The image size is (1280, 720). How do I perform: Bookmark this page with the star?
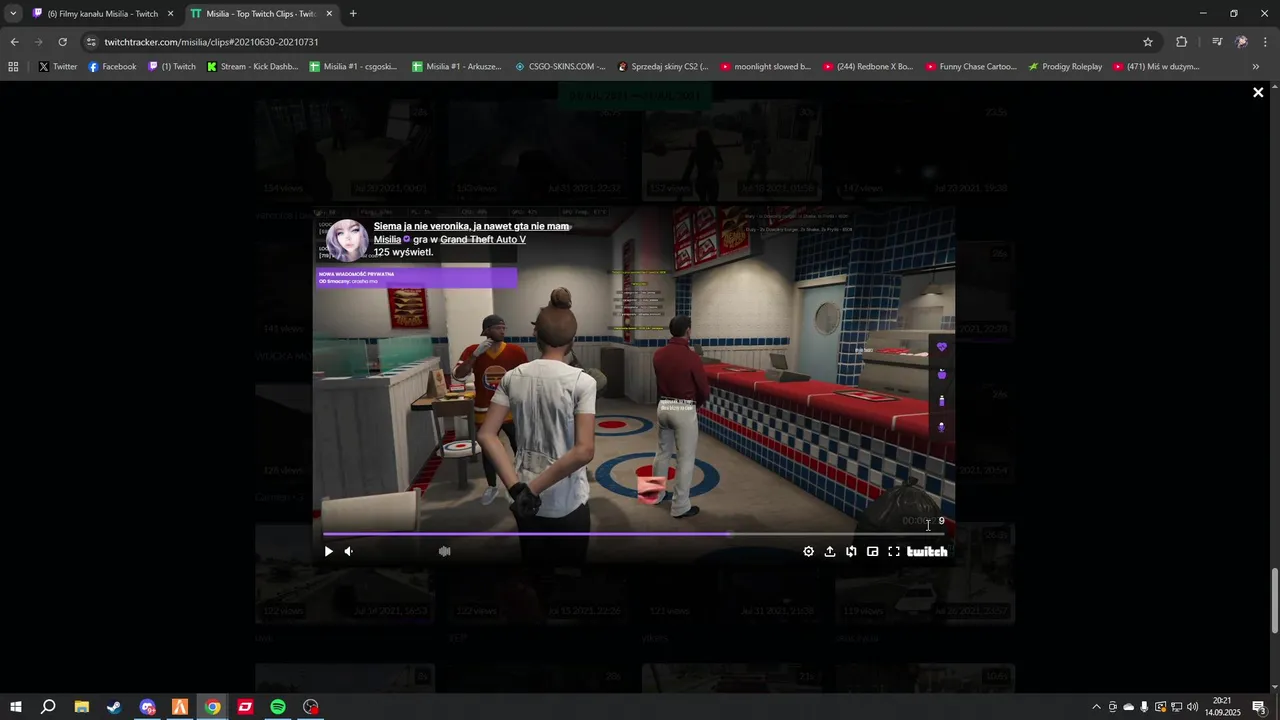[x=1148, y=42]
